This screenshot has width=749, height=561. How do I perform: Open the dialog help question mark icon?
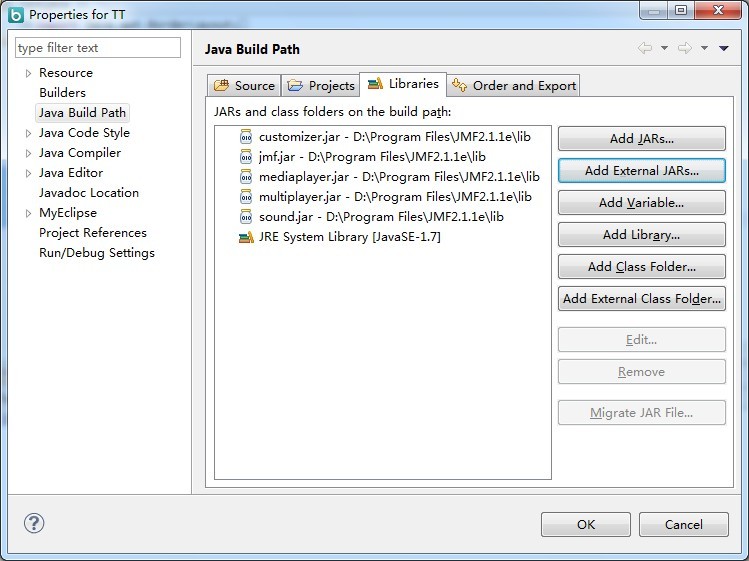pos(34,523)
